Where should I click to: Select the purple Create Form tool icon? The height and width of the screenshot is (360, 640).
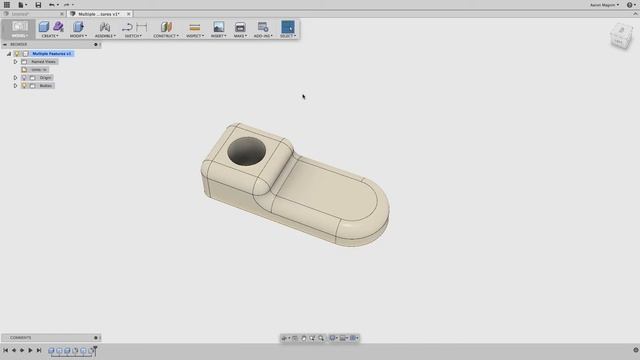pos(58,27)
